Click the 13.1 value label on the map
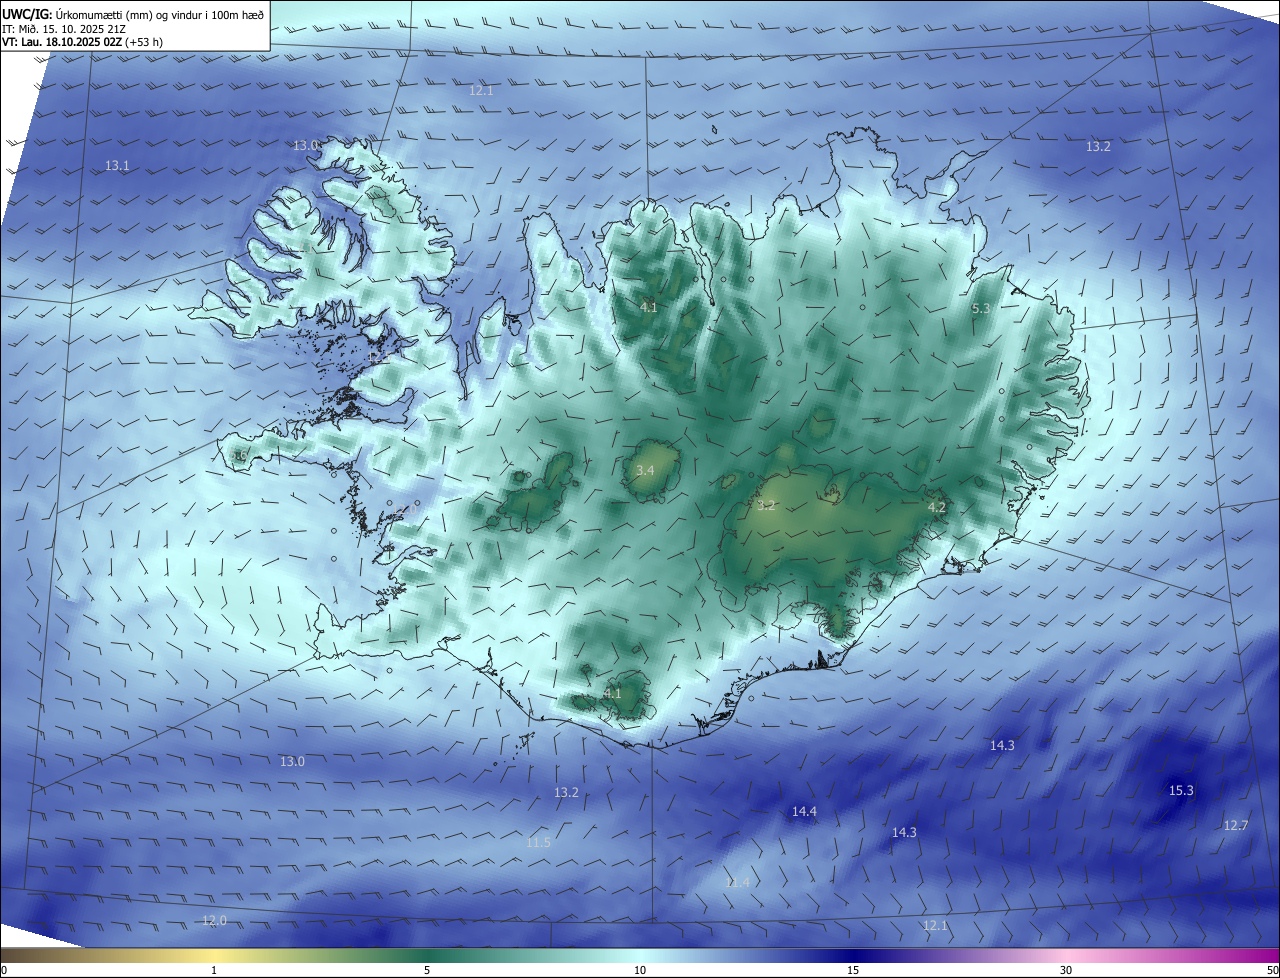This screenshot has height=978, width=1280. [117, 165]
